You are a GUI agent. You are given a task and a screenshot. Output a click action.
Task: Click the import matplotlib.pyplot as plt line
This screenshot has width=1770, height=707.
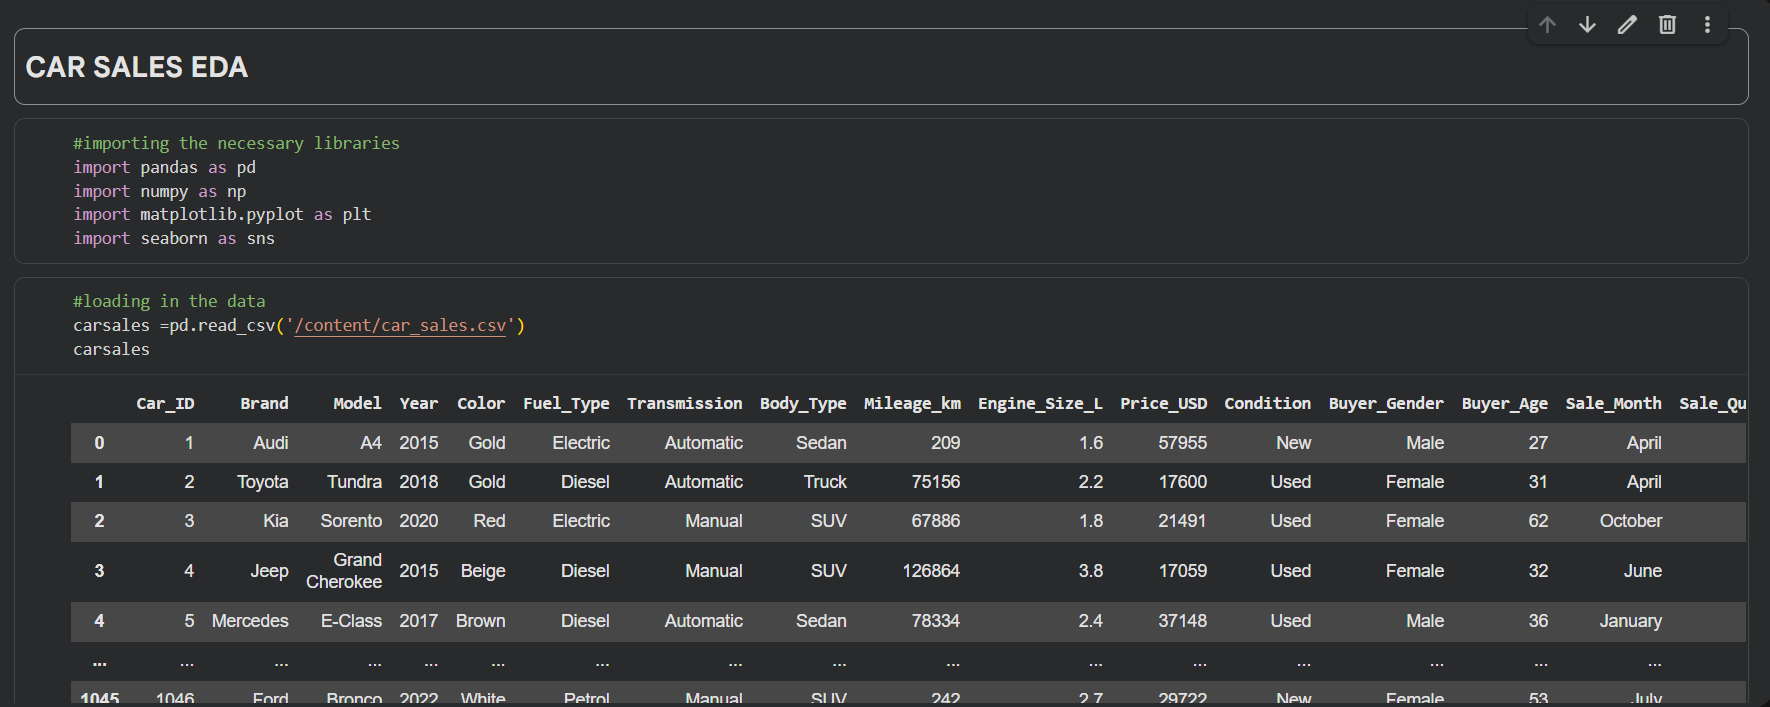222,214
